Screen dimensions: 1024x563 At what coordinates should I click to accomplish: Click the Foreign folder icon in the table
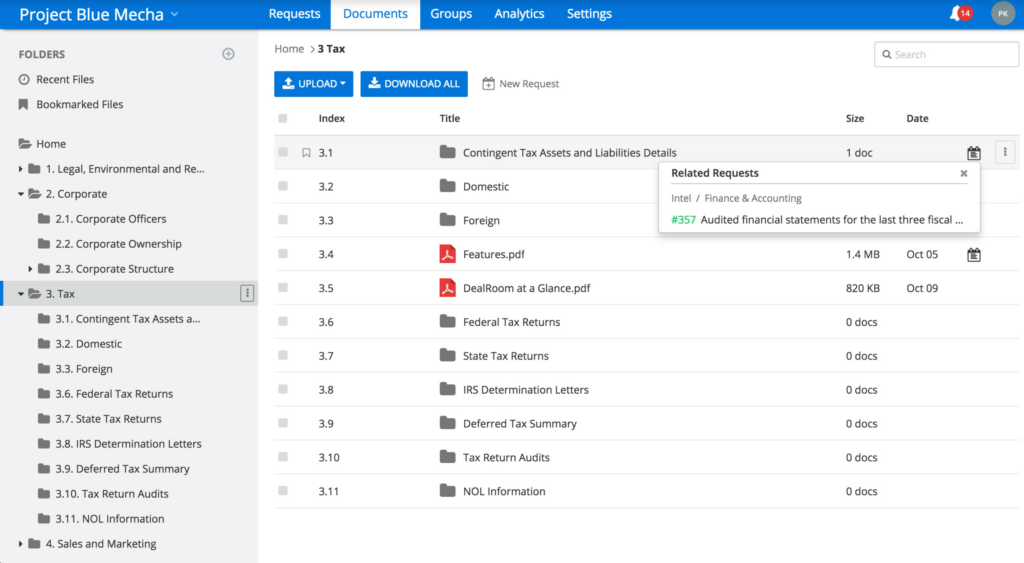coord(447,220)
